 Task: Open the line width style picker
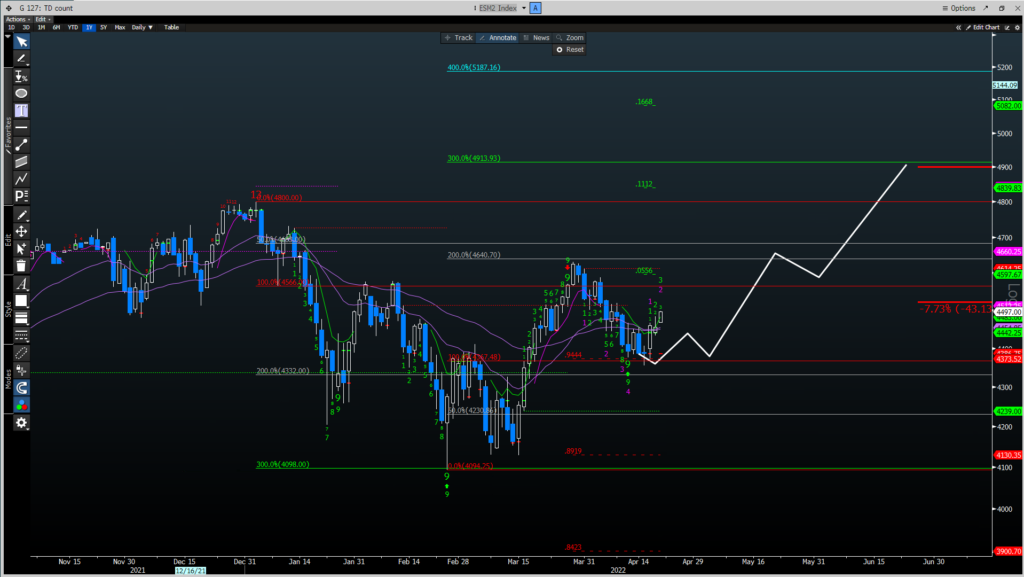click(22, 318)
